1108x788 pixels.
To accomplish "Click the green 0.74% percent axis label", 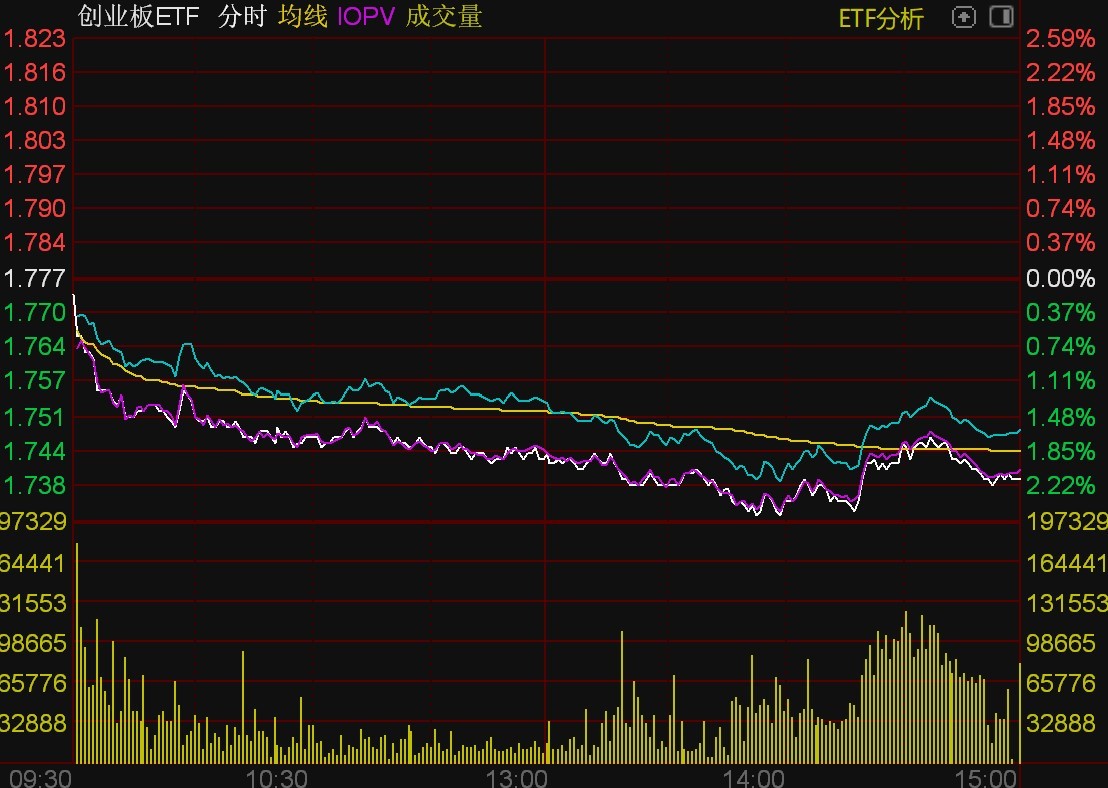I will [1060, 346].
